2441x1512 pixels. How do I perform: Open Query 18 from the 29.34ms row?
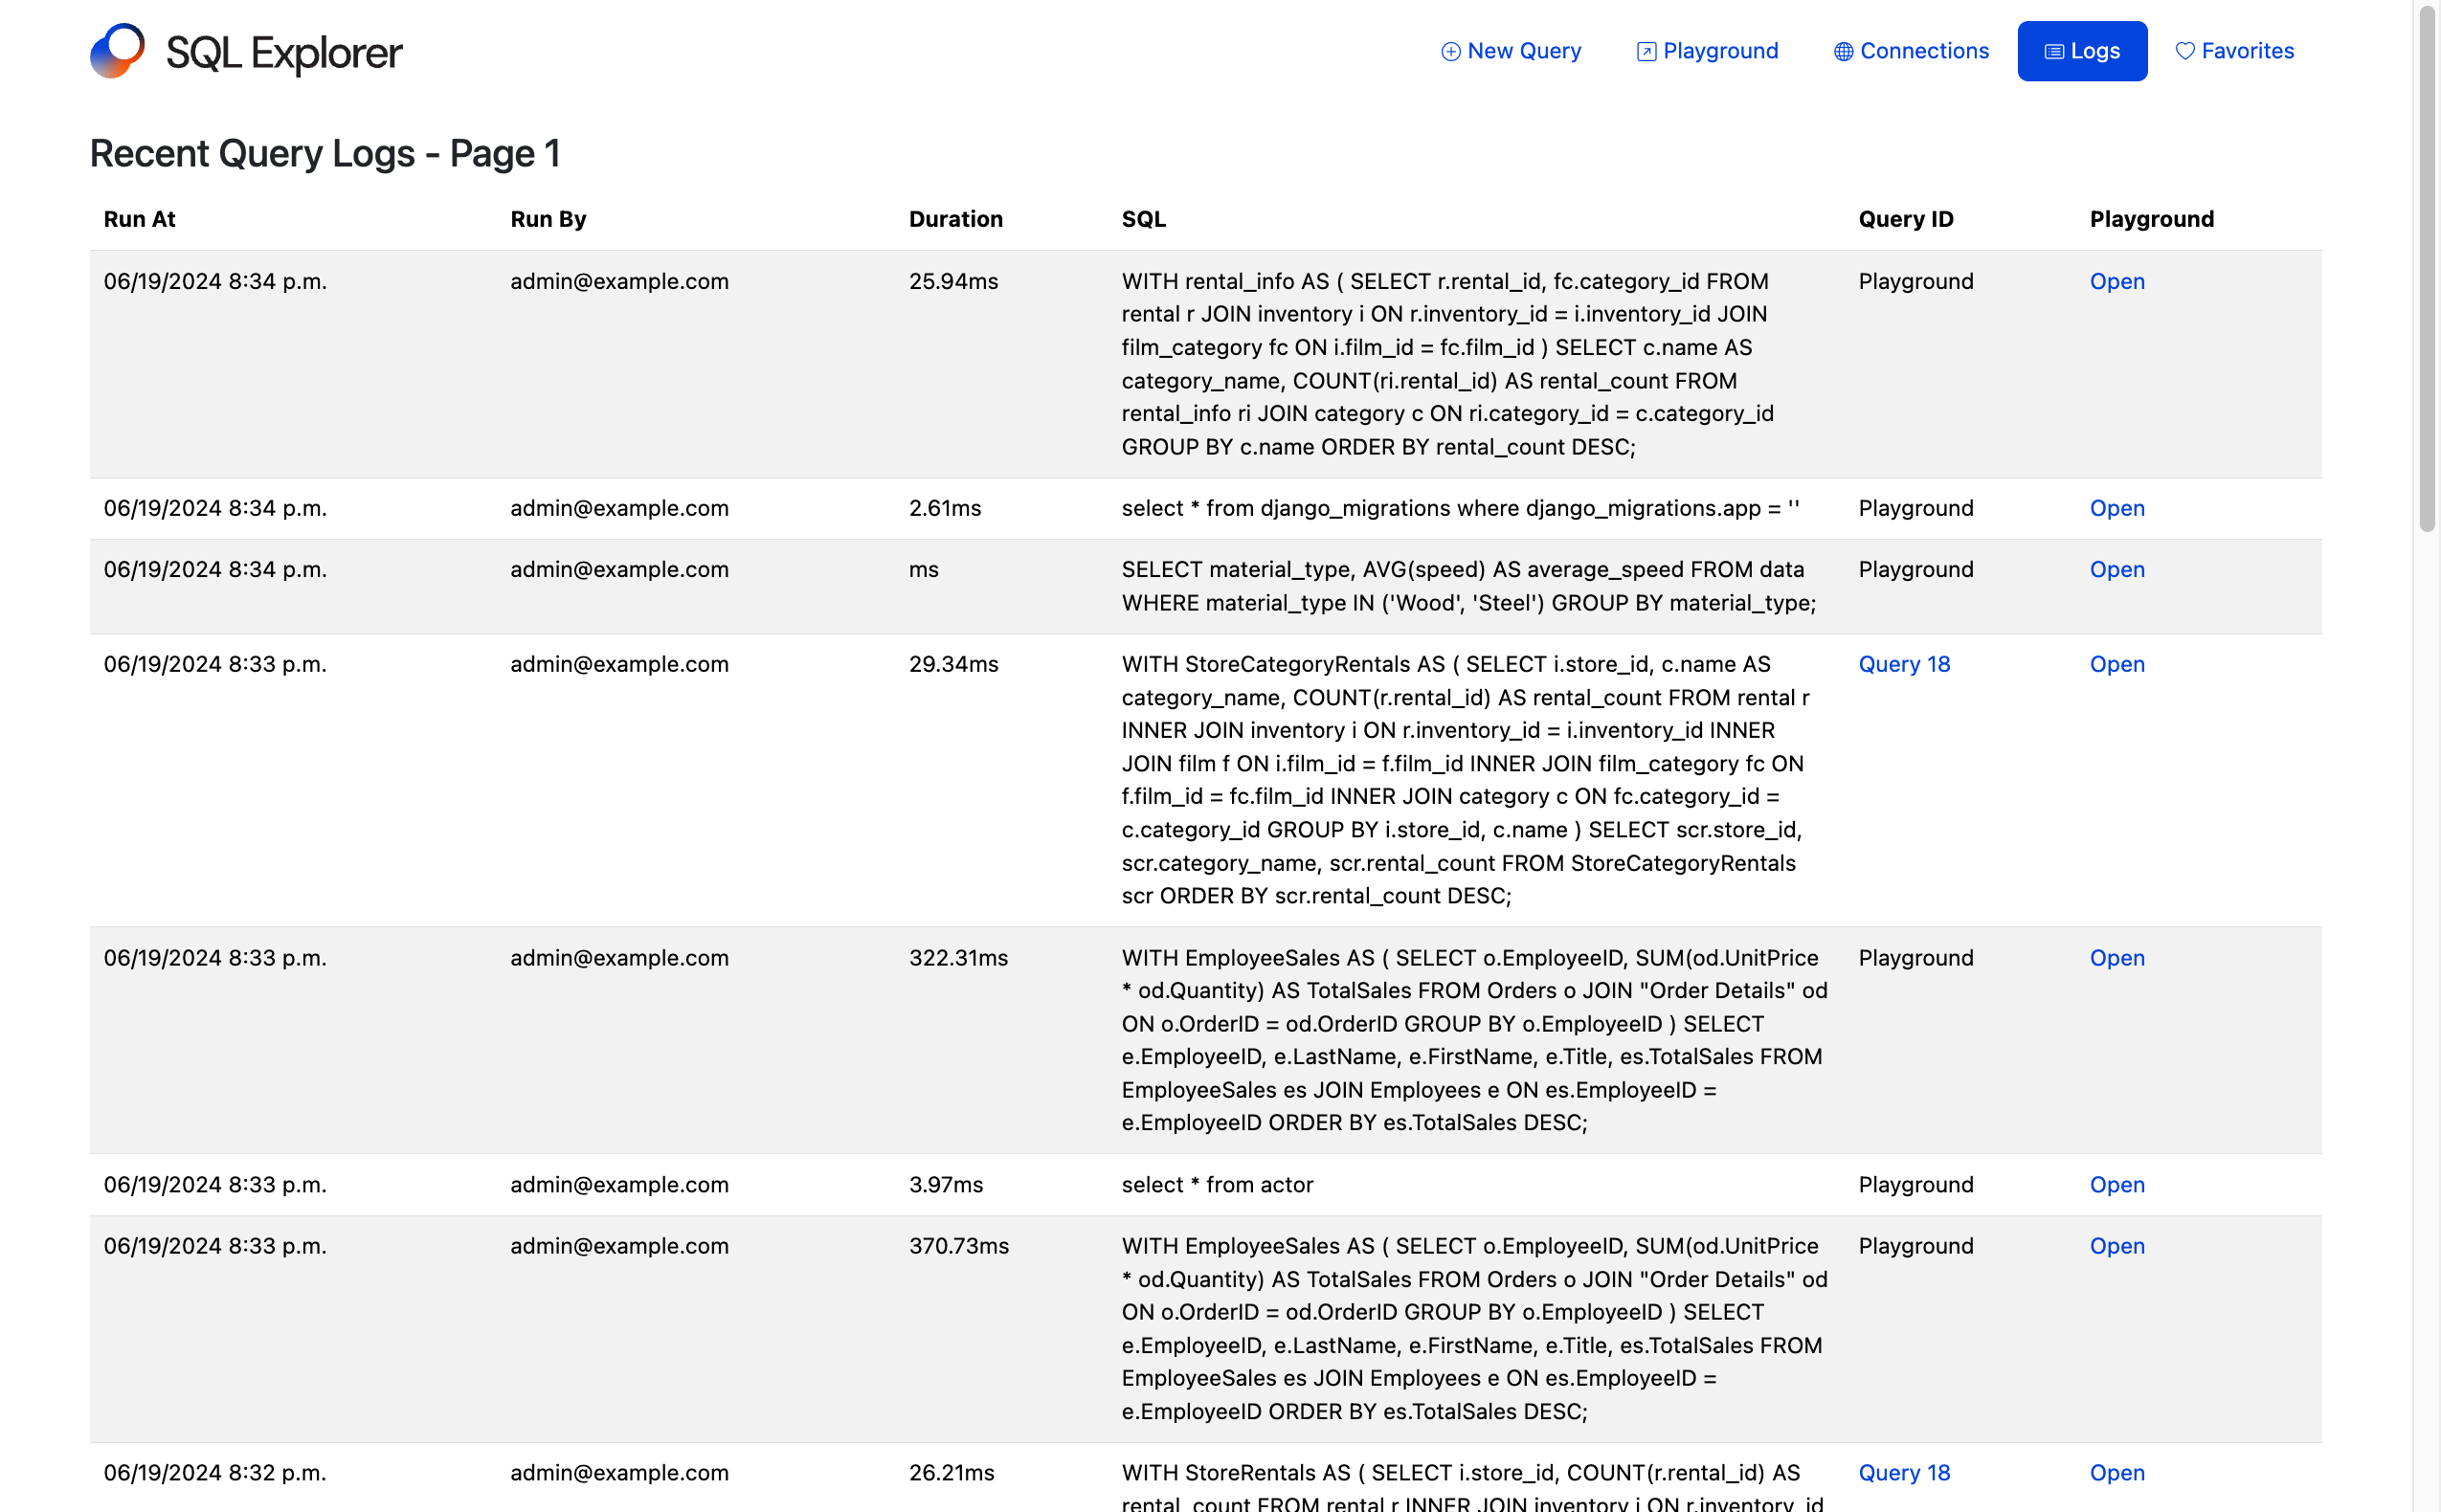pyautogui.click(x=1903, y=664)
